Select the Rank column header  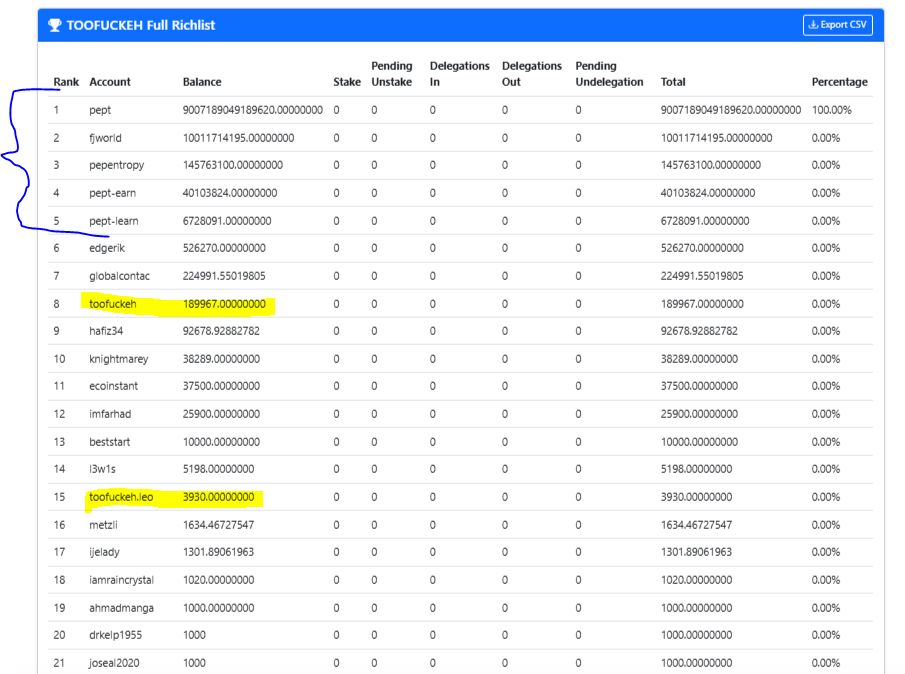click(x=66, y=82)
